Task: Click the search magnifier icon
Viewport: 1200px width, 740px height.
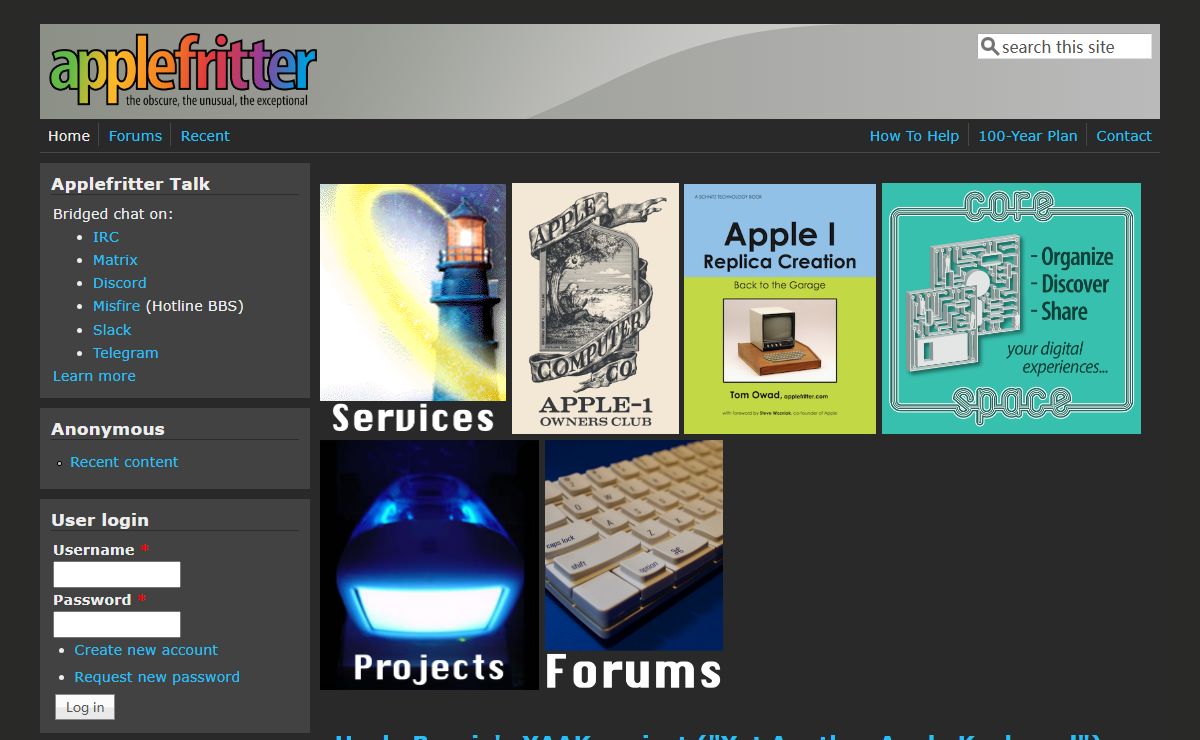Action: pos(990,47)
